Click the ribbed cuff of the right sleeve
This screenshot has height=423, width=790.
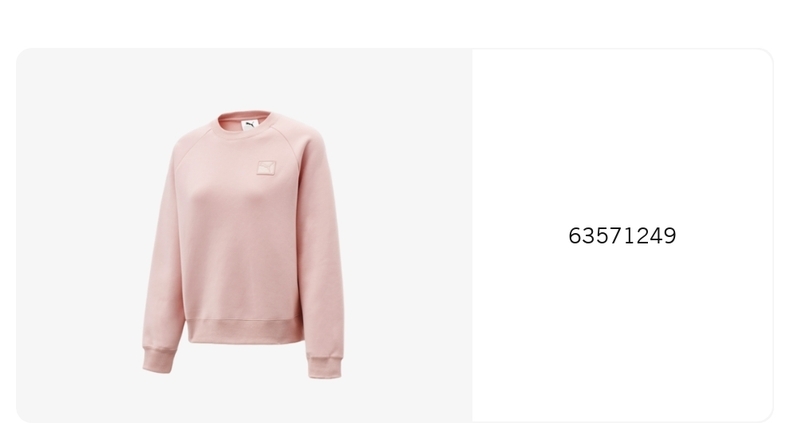pos(325,367)
